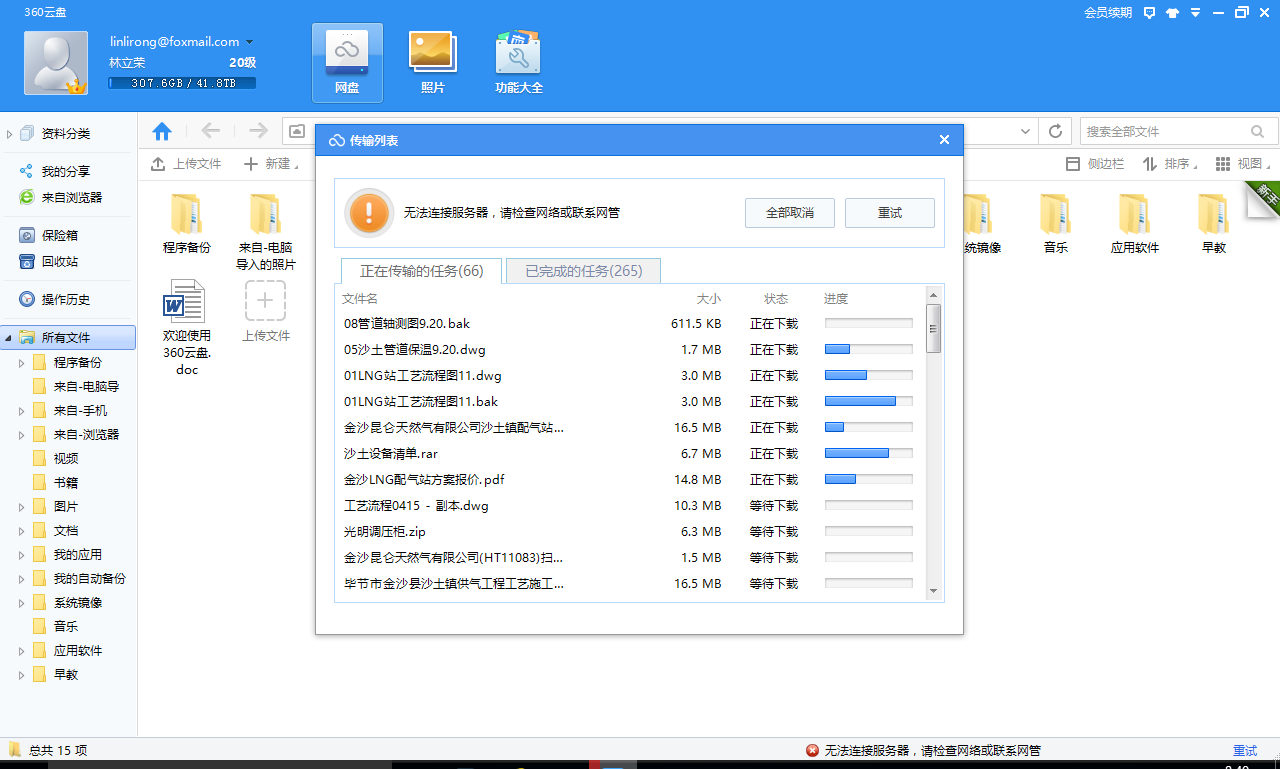Open the 来自-电脑导入的照片 folder icon
Screen dimensions: 1280x769
[x=265, y=214]
